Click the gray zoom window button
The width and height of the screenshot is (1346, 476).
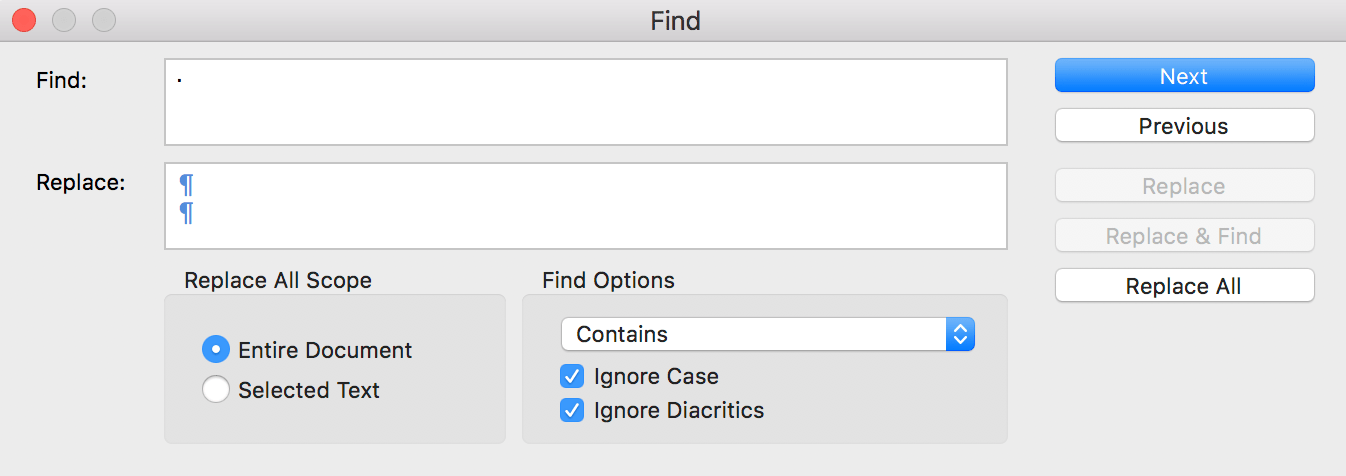point(104,19)
